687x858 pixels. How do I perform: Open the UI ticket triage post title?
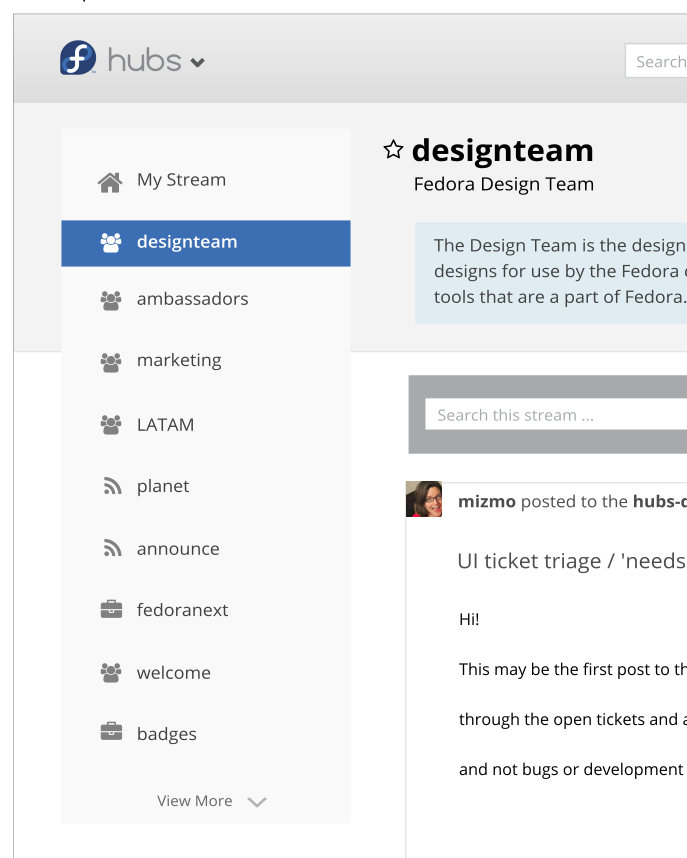coord(571,561)
